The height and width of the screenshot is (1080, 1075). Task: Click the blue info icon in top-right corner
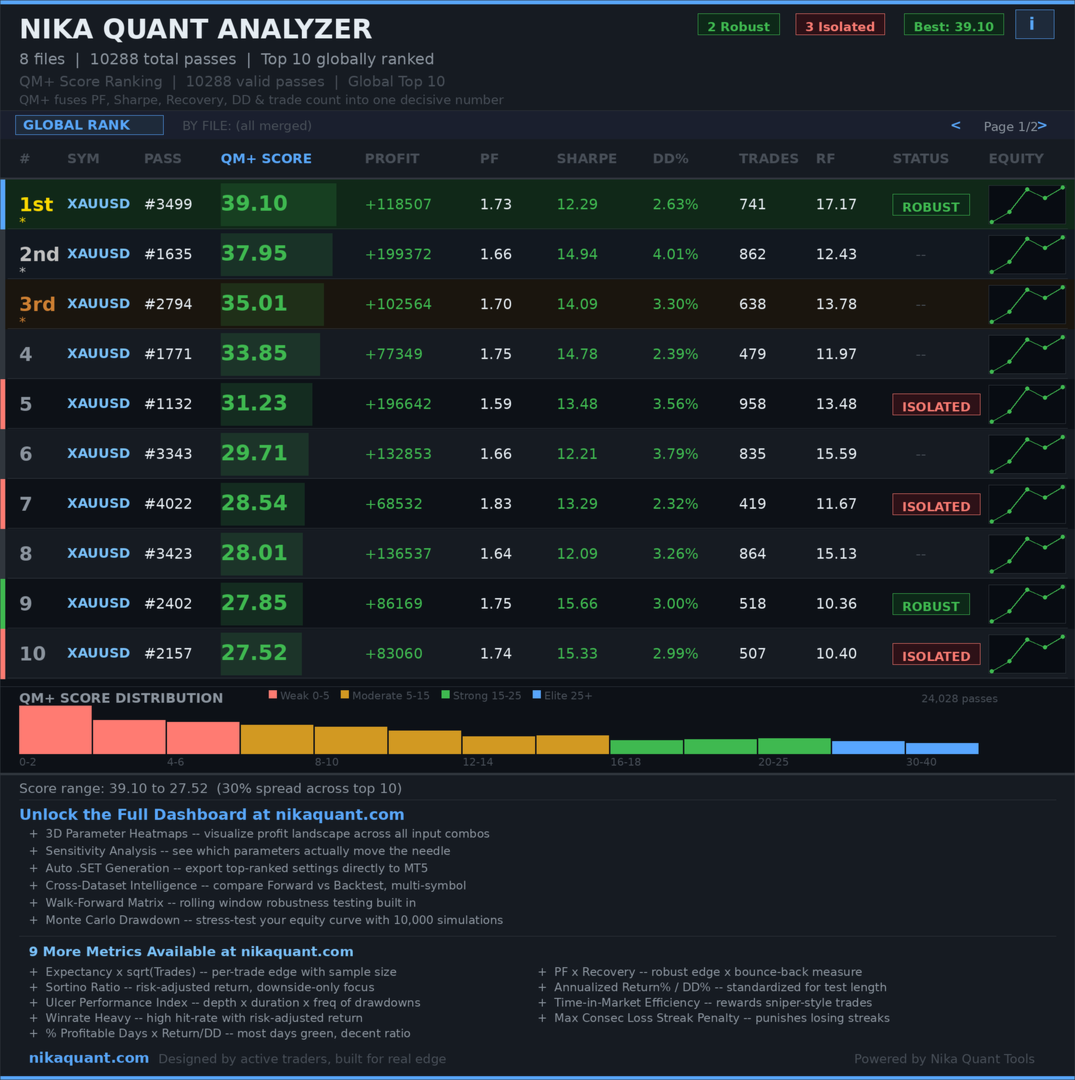click(x=1034, y=24)
